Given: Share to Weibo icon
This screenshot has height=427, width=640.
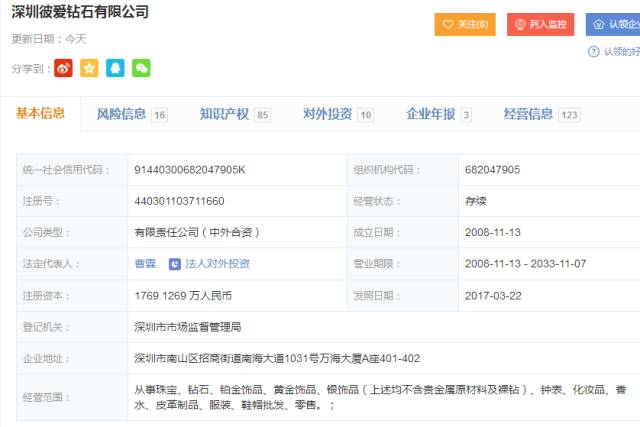Looking at the screenshot, I should tap(63, 68).
